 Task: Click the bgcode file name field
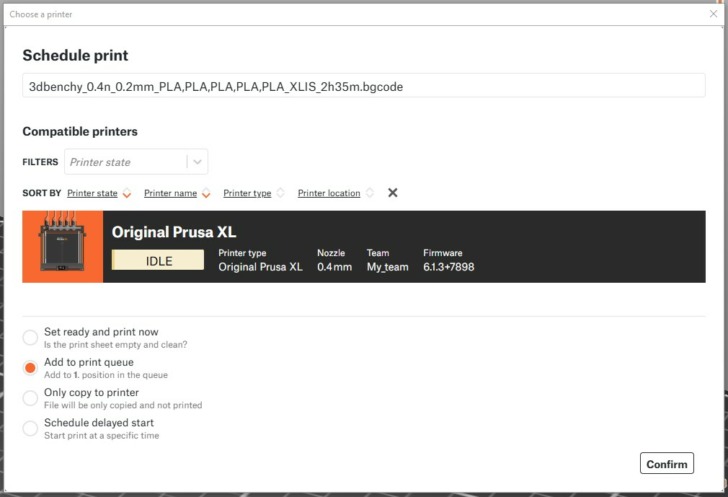363,87
